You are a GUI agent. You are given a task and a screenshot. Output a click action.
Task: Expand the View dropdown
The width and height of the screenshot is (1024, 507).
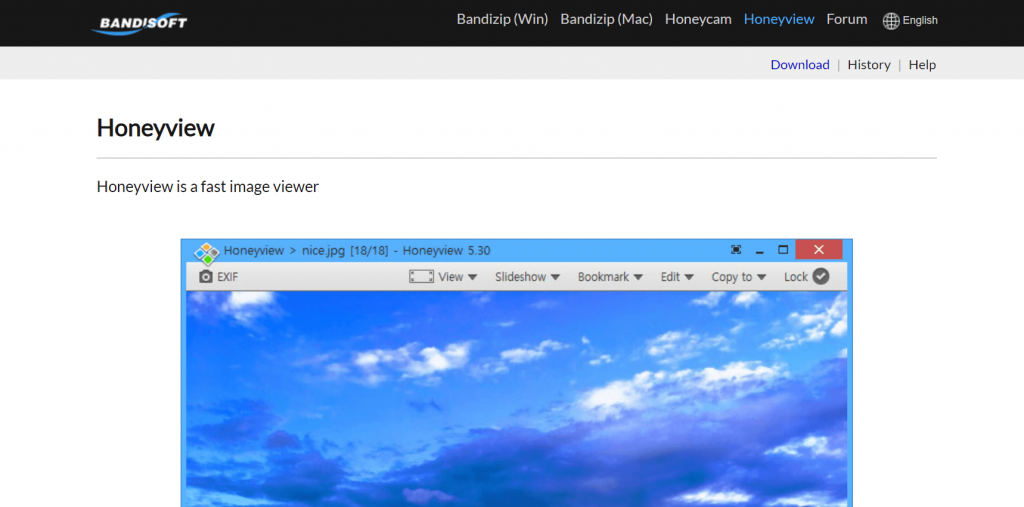458,277
